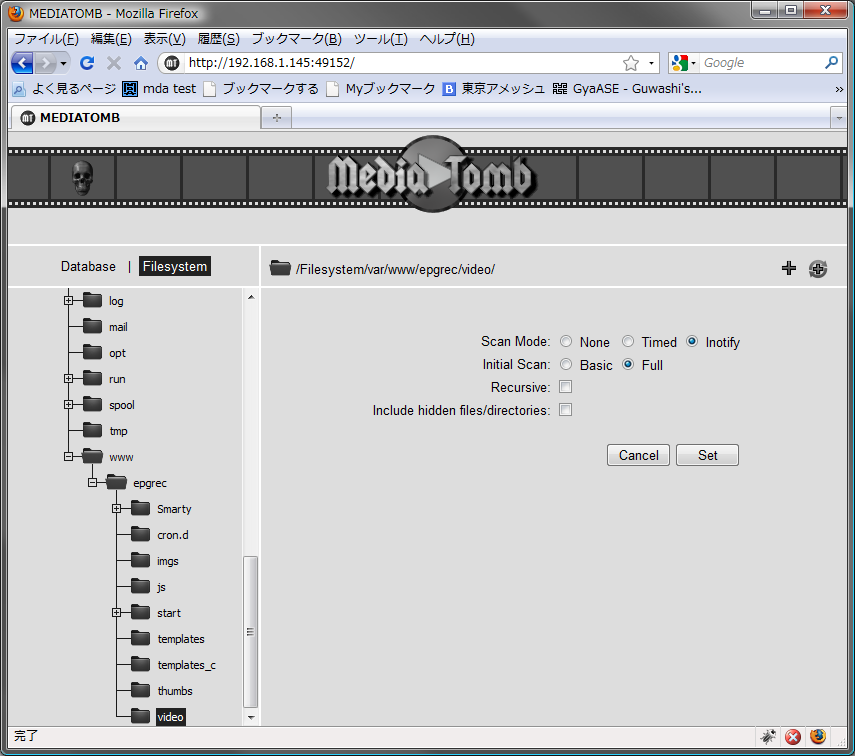Open the ファイル(F) menu

tap(46, 39)
